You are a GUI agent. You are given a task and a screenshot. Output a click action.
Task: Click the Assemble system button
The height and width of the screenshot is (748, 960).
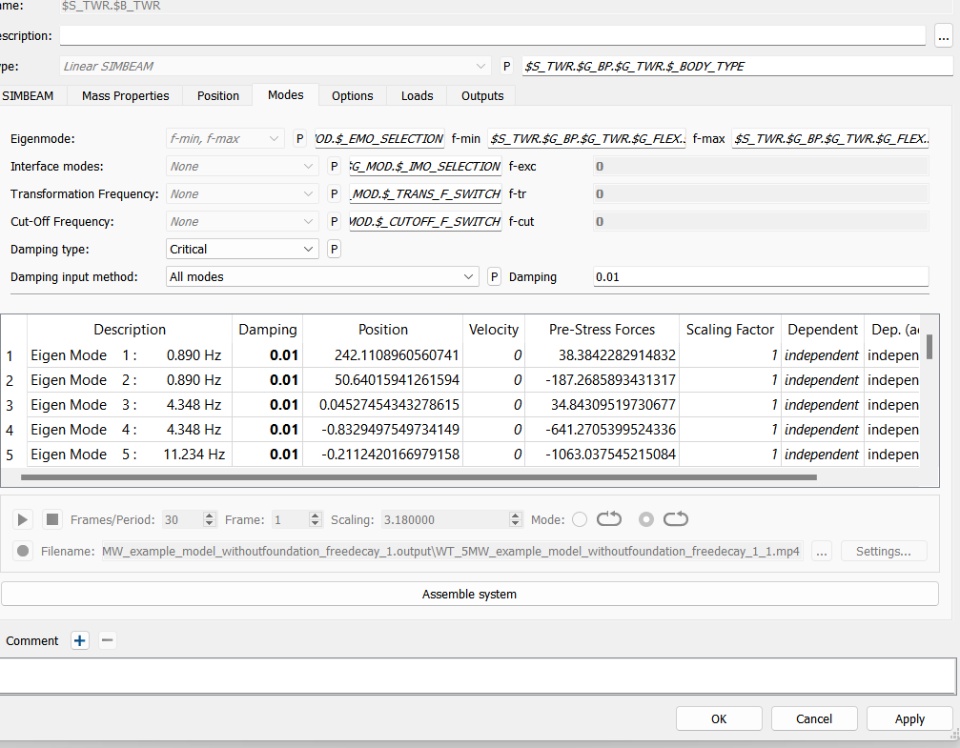click(x=470, y=594)
